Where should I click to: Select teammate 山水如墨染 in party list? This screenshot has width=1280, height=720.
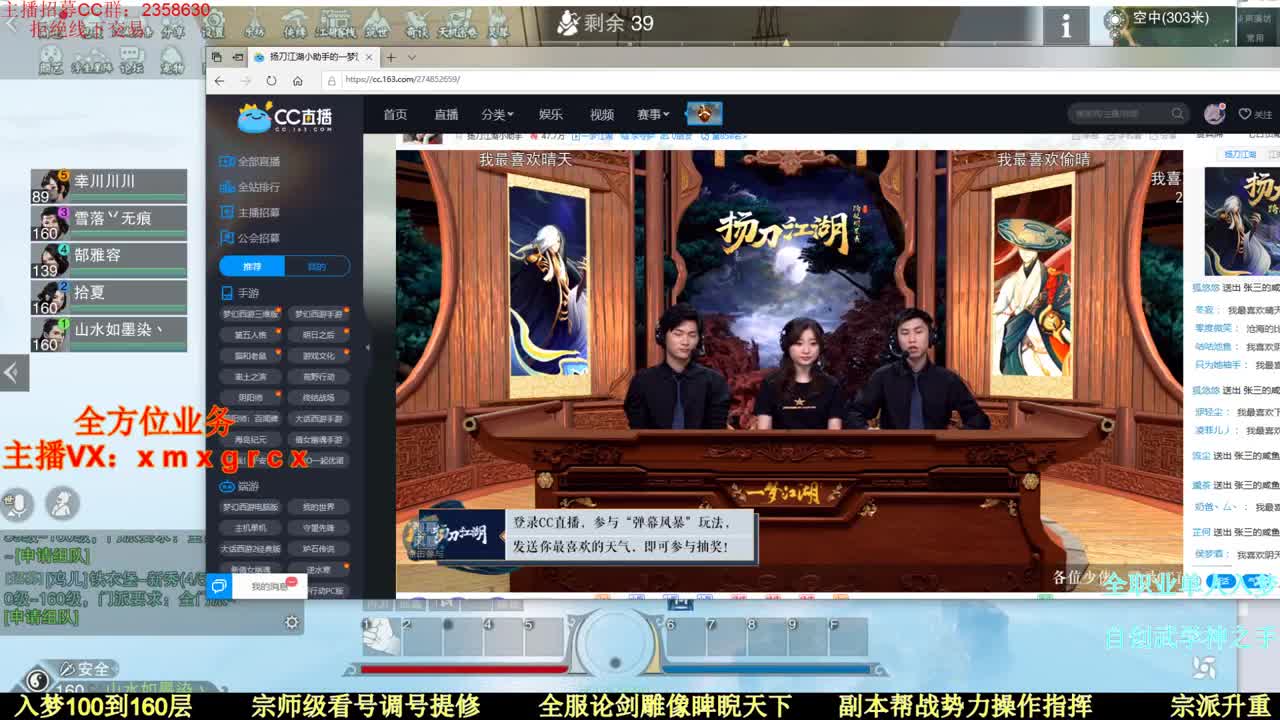[x=108, y=333]
